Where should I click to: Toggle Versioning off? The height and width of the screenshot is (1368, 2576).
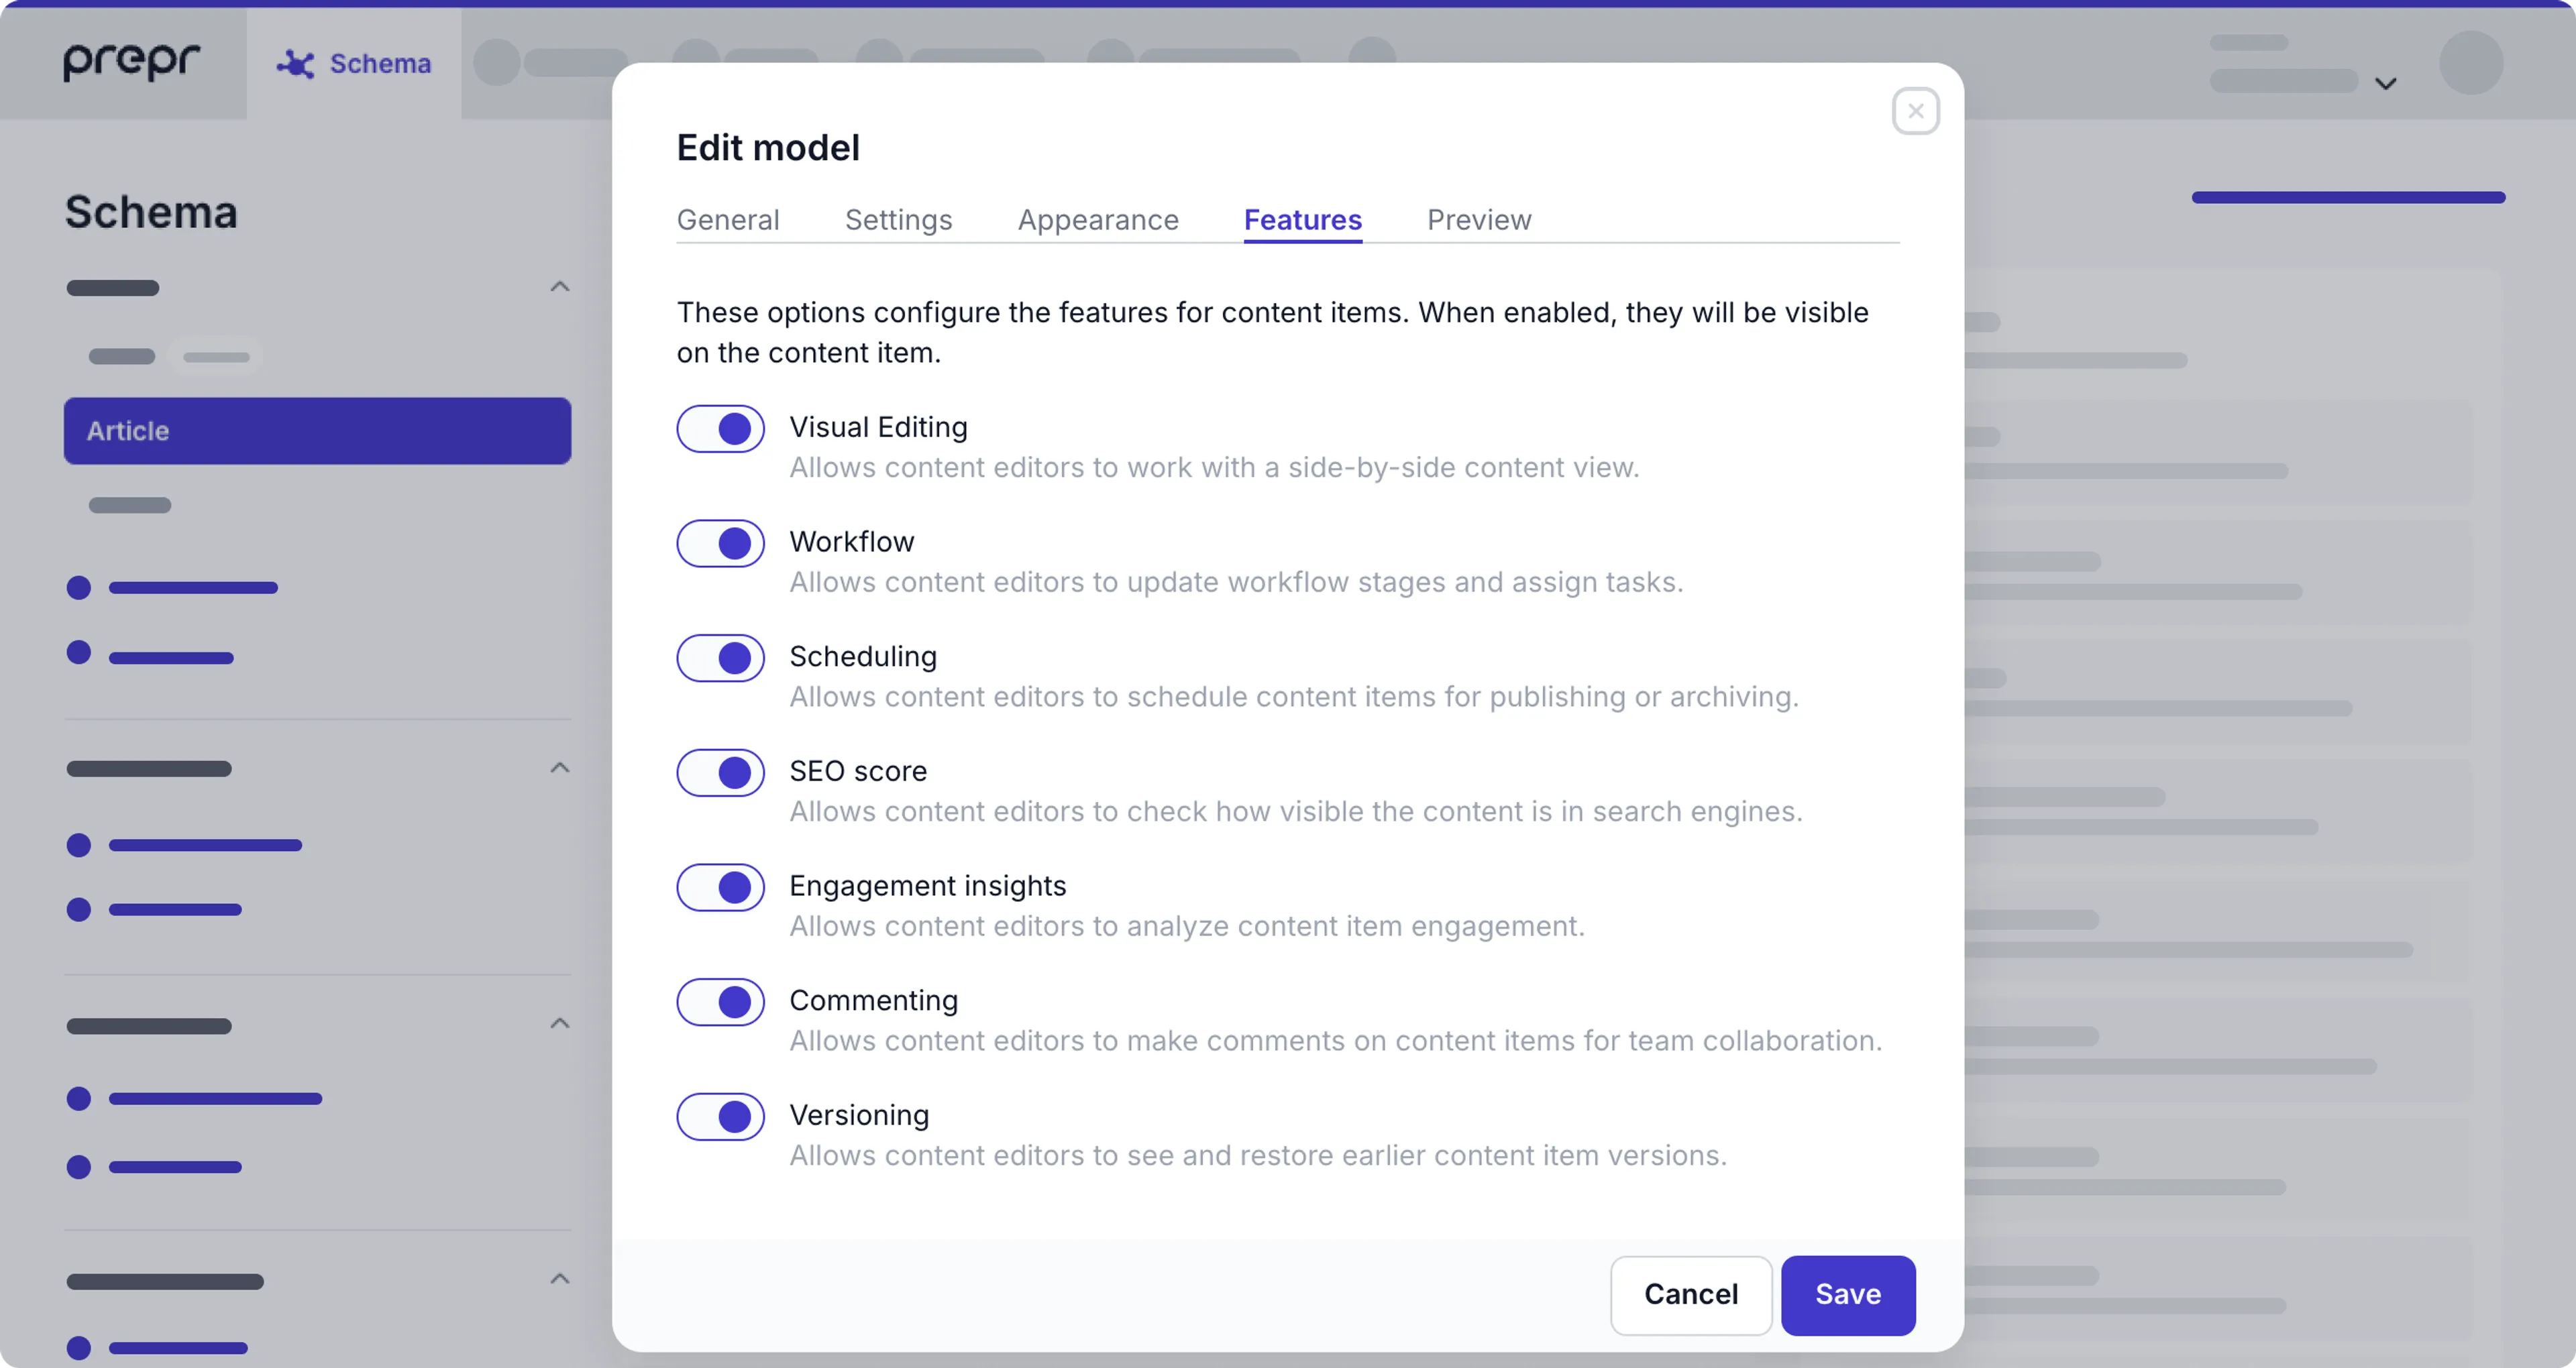pyautogui.click(x=720, y=1116)
